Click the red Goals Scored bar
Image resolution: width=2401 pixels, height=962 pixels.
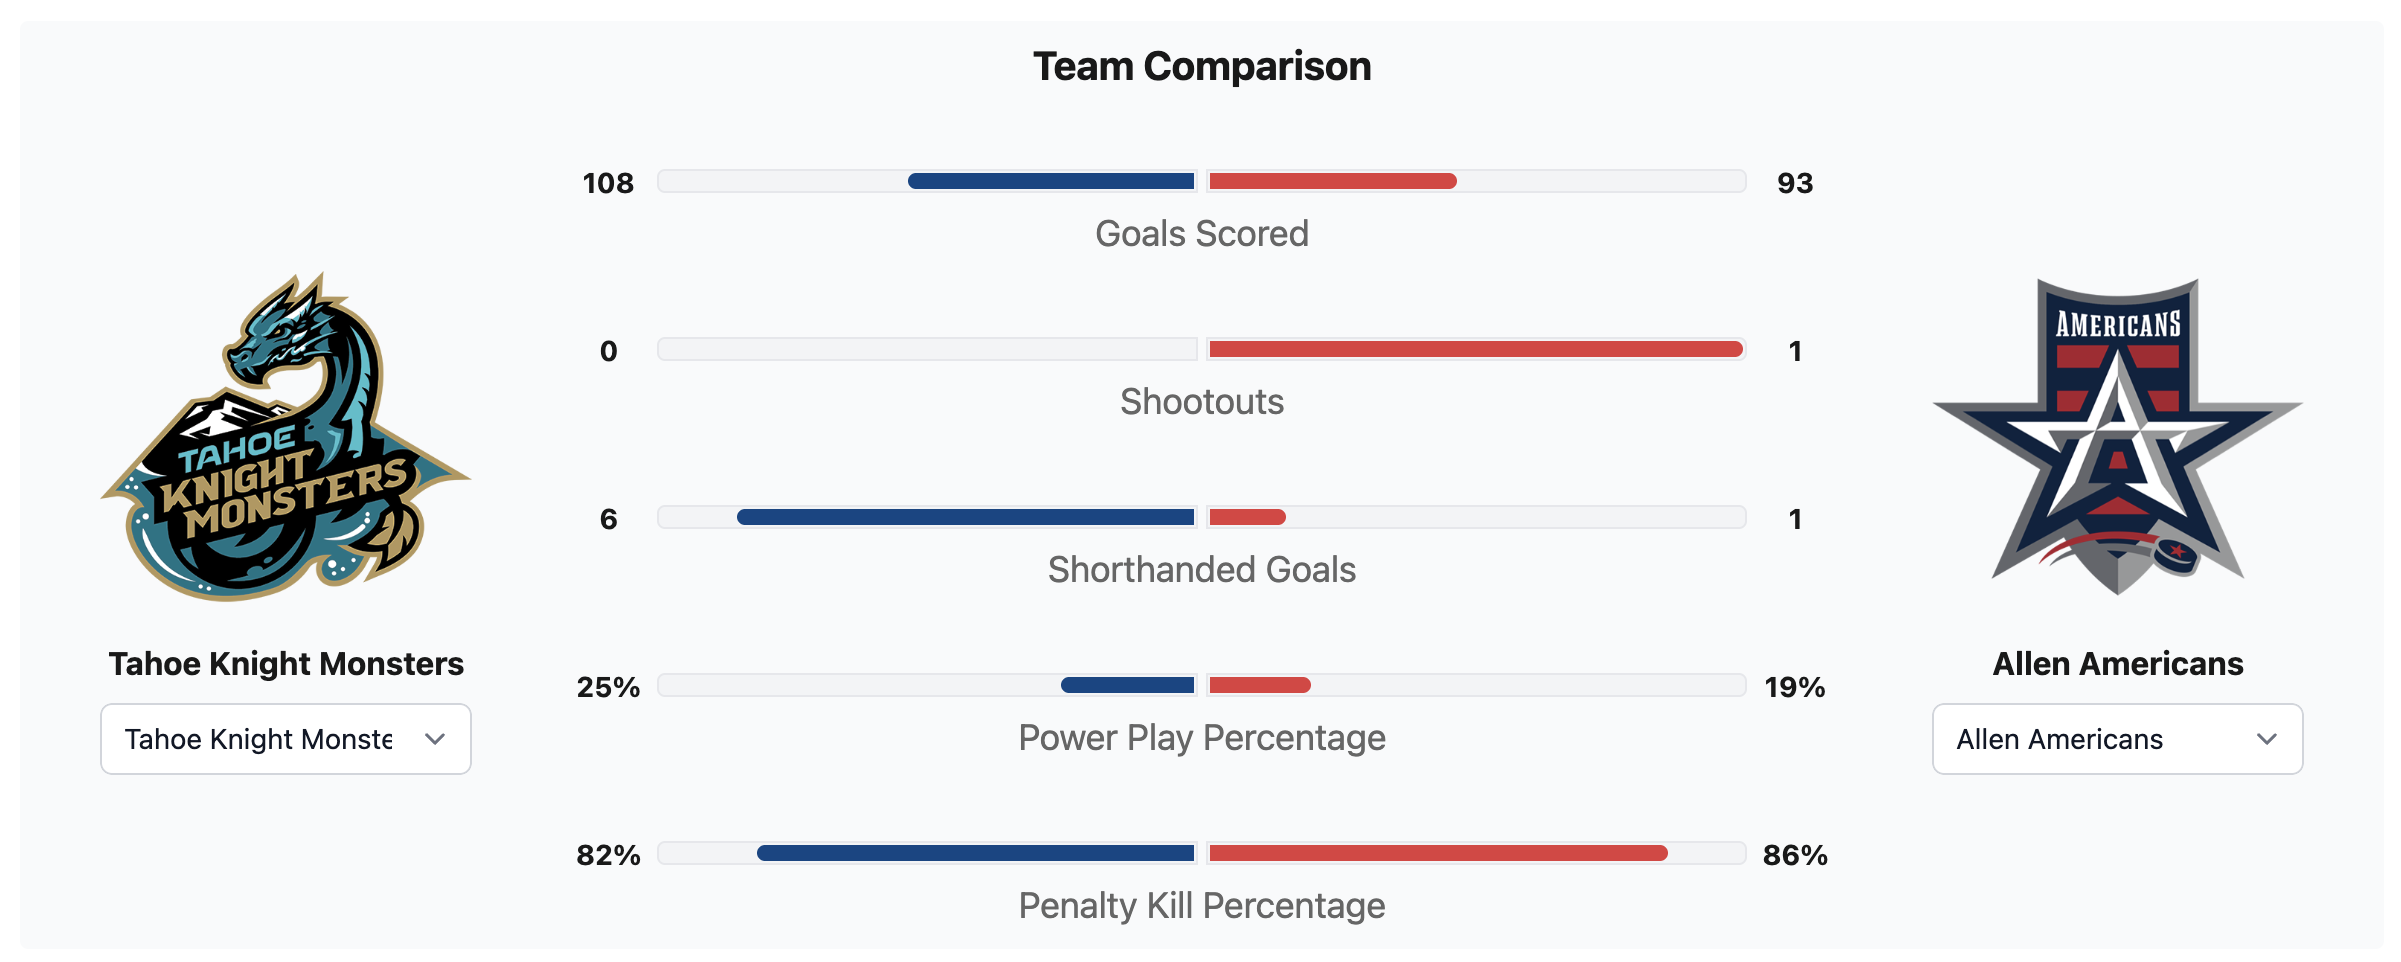1332,181
